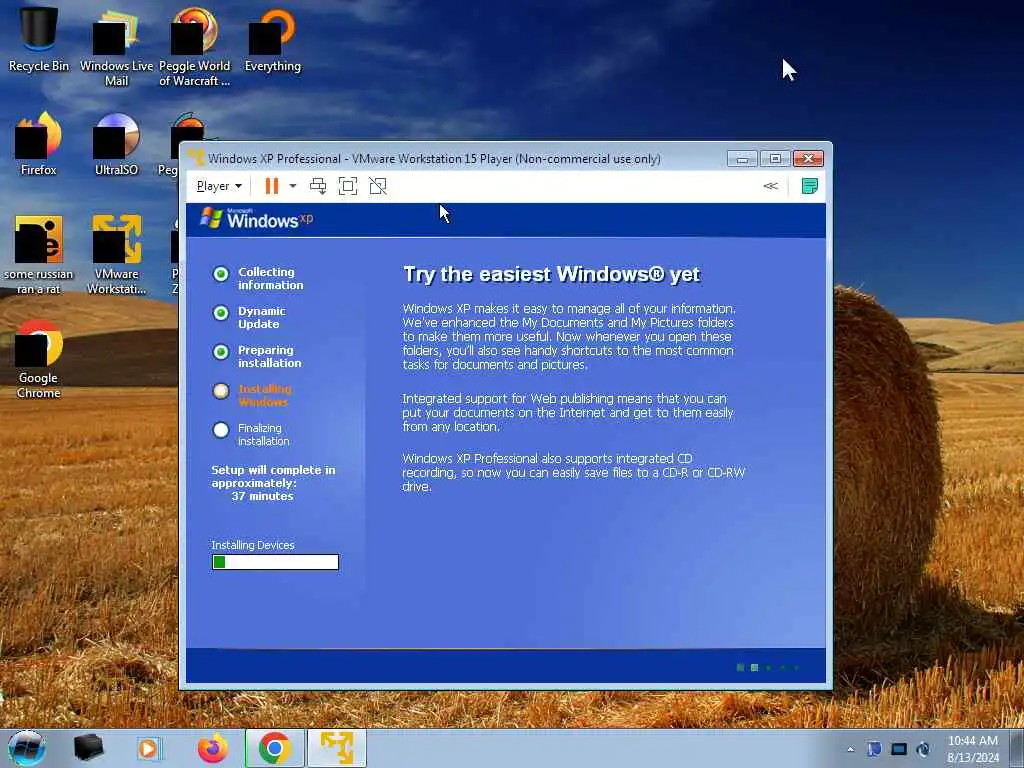Open the green notes icon in VMware
1024x768 pixels.
(809, 186)
